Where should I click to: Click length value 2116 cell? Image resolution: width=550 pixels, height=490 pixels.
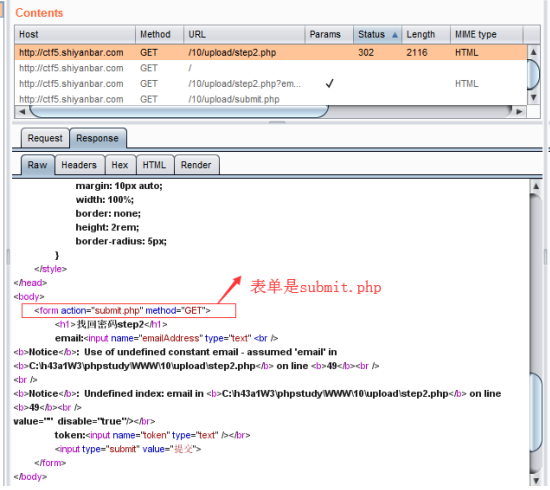pos(417,53)
